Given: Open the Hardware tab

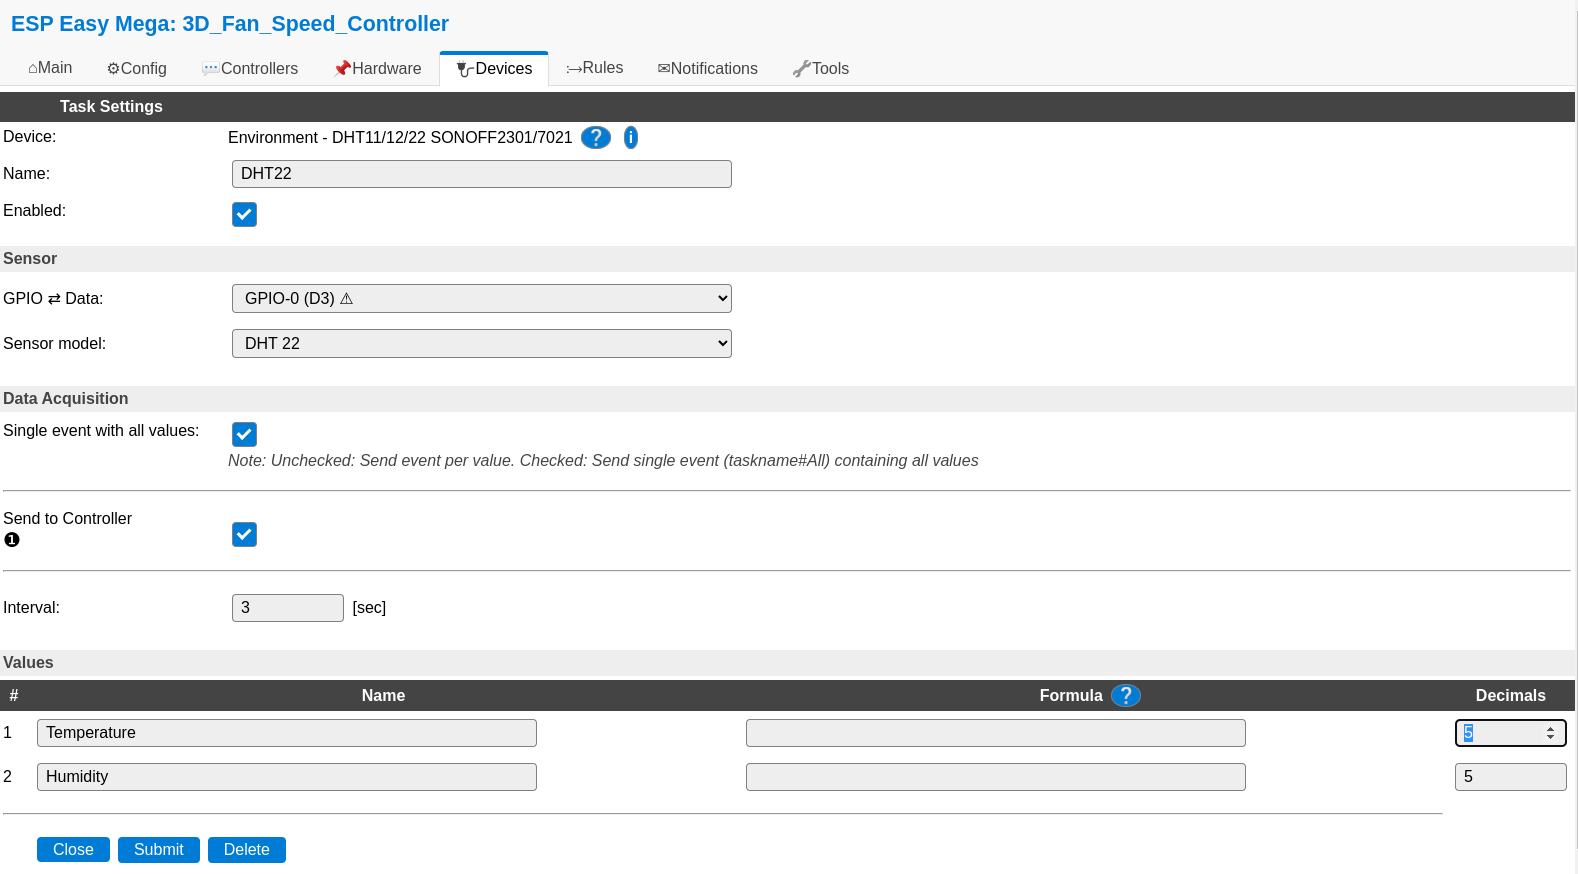Looking at the screenshot, I should tap(378, 68).
